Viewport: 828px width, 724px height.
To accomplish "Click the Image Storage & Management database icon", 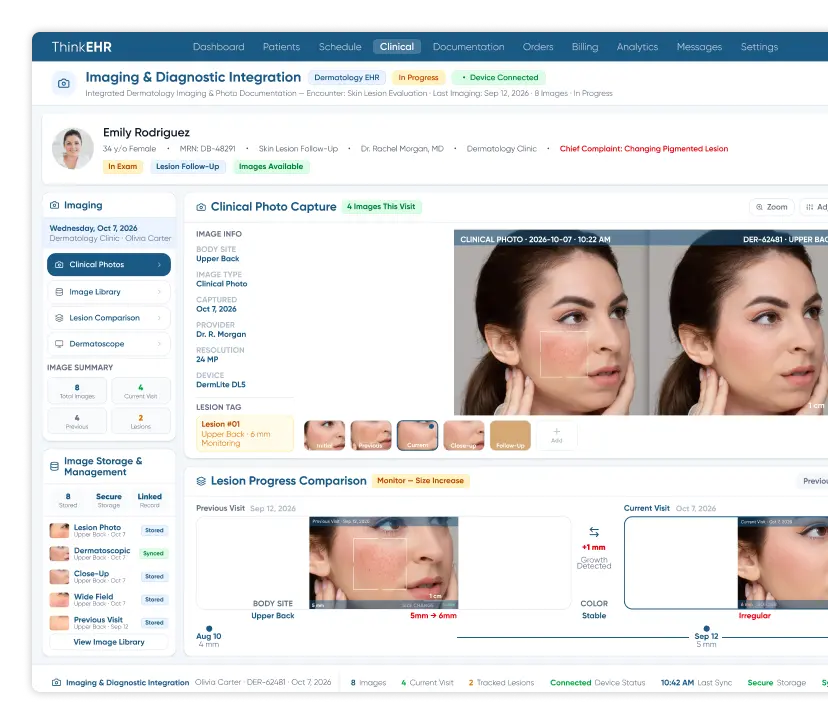I will pos(54,466).
